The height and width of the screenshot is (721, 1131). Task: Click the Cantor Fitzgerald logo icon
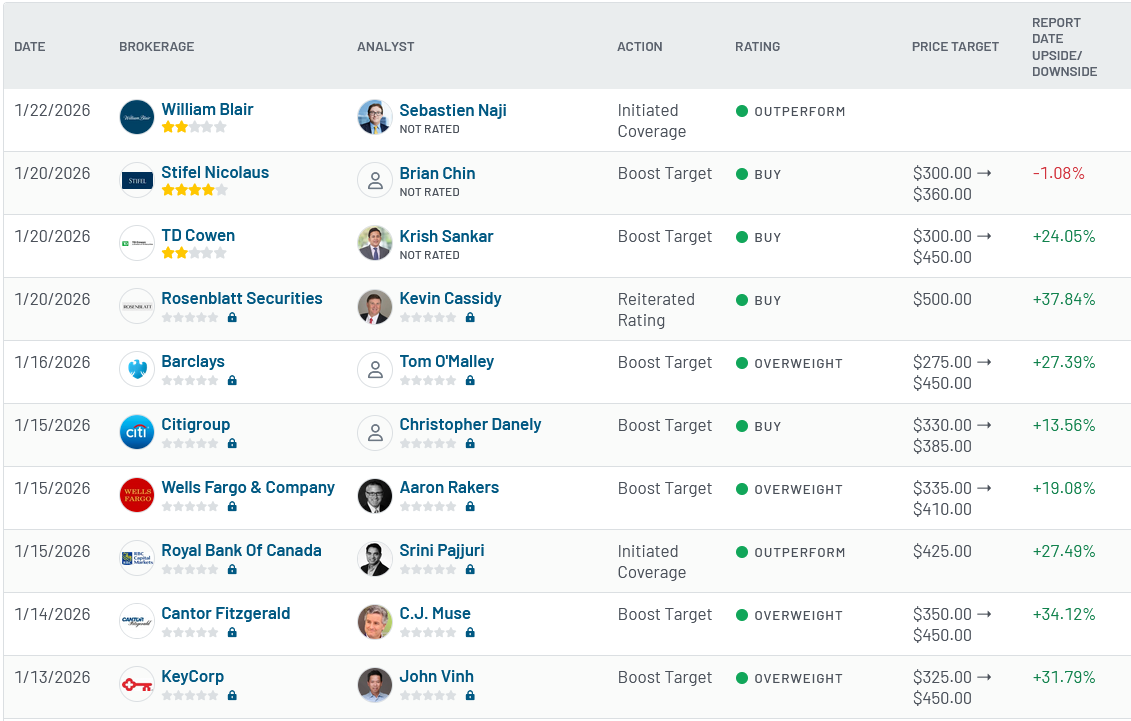[x=136, y=621]
